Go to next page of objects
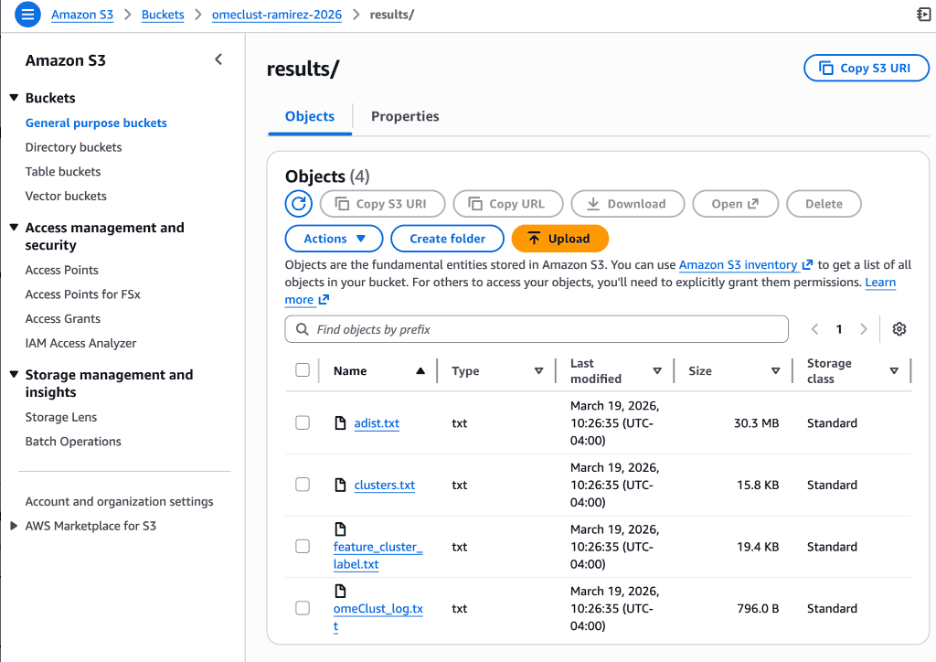Image resolution: width=936 pixels, height=662 pixels. coord(863,329)
